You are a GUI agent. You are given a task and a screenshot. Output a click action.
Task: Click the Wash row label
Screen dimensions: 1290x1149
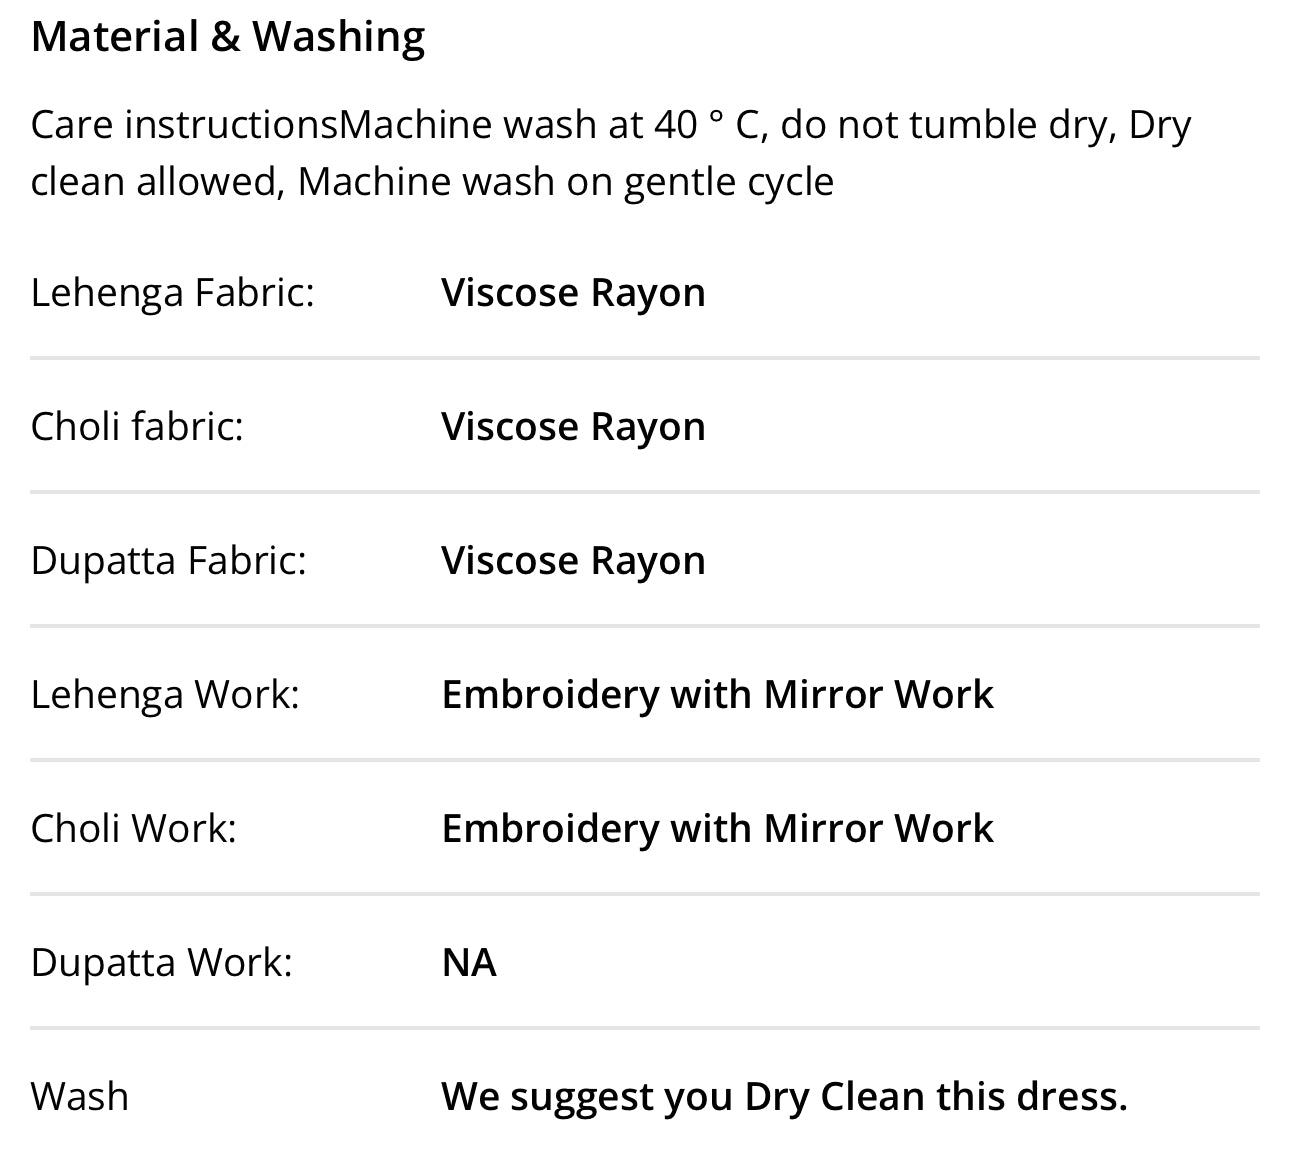(x=79, y=1097)
